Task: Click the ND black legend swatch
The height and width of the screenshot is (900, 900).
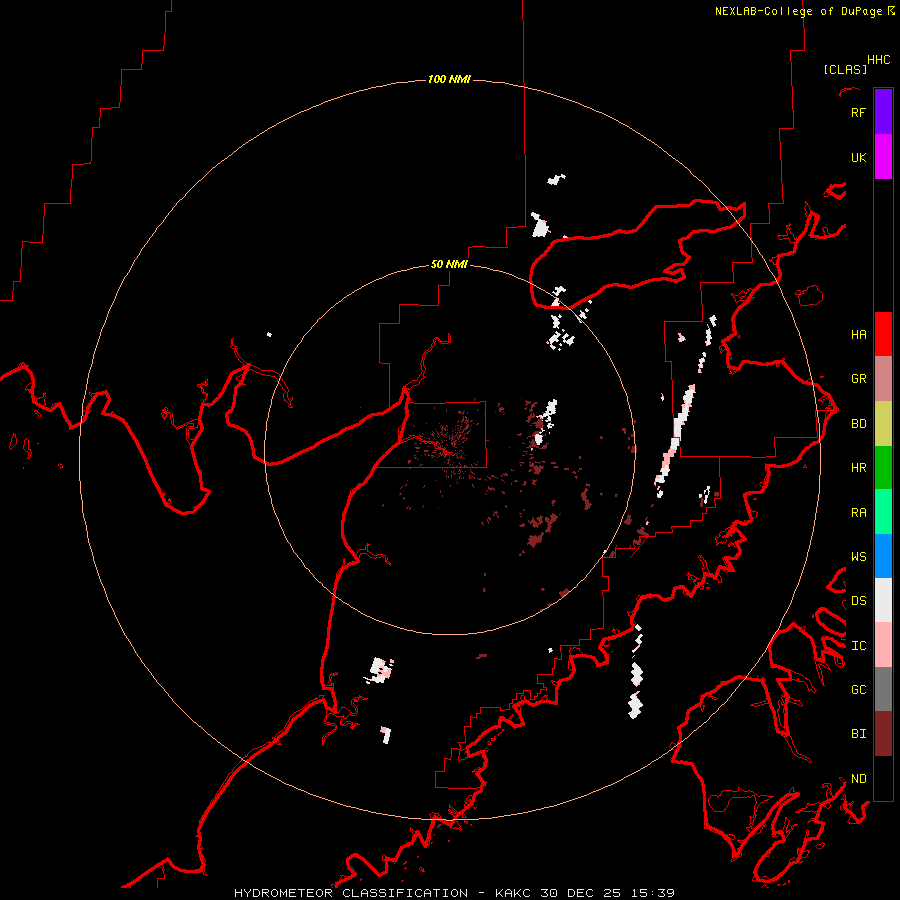Action: [883, 778]
